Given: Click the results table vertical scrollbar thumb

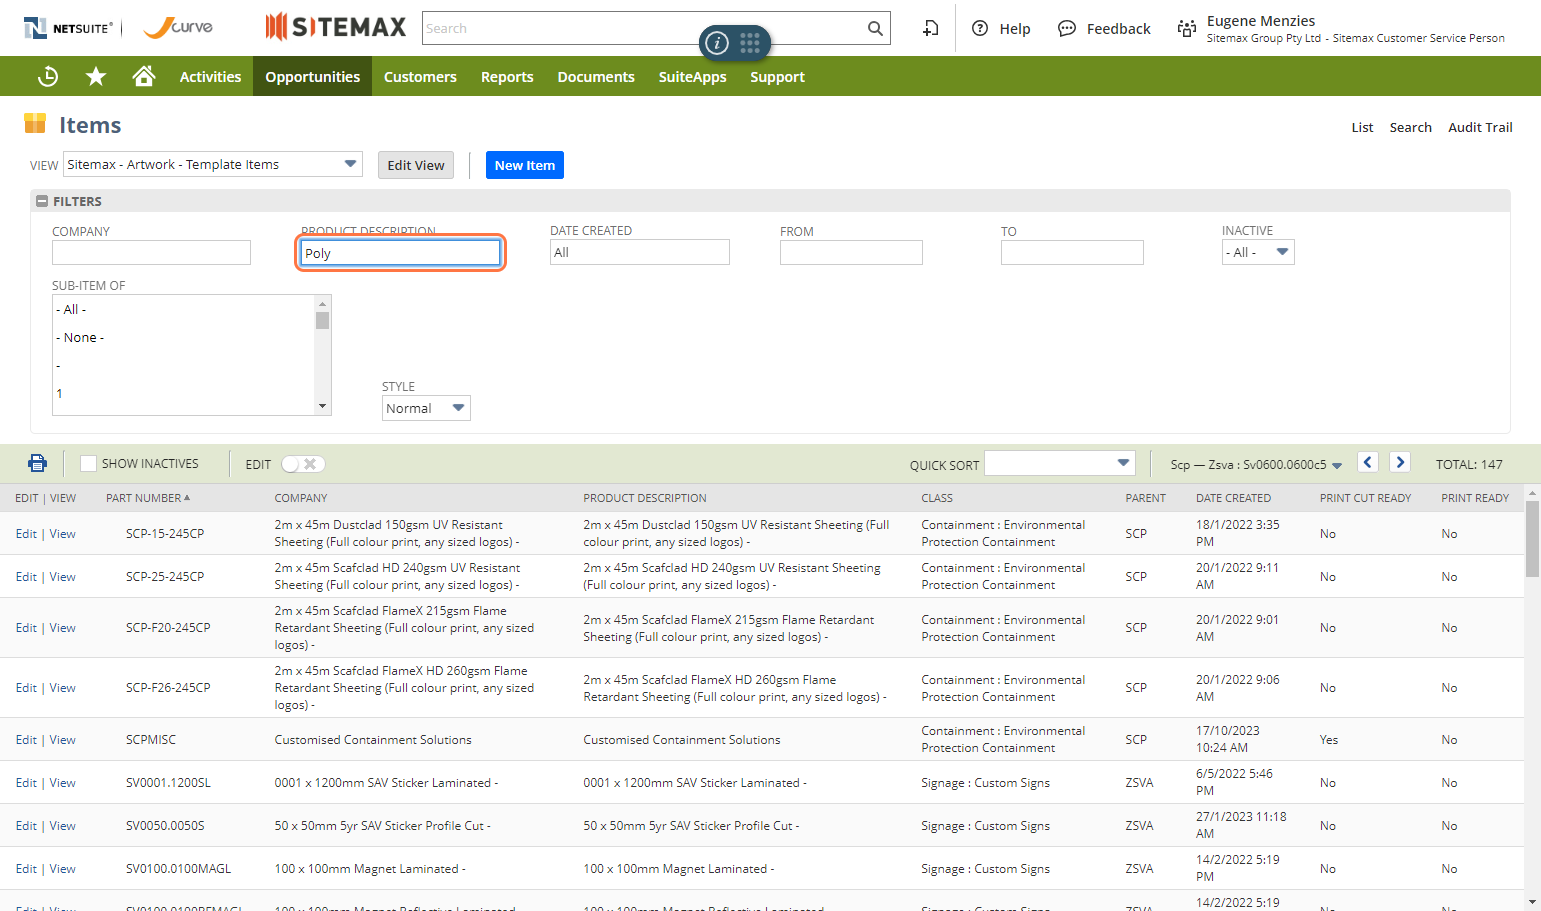Looking at the screenshot, I should tap(1532, 538).
